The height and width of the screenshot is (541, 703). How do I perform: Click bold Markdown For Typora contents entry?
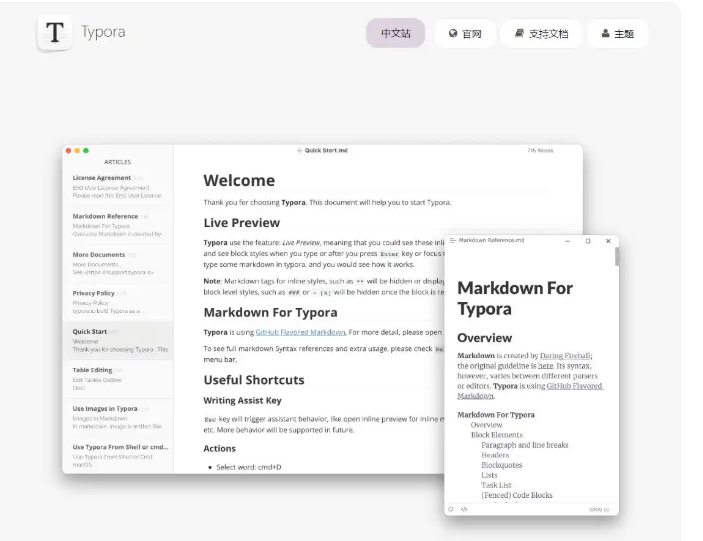496,415
